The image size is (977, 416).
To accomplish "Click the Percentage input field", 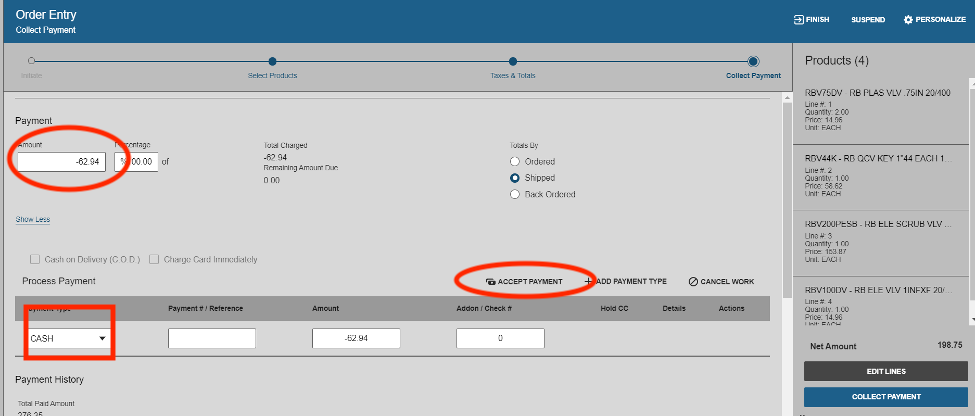I will (x=136, y=162).
